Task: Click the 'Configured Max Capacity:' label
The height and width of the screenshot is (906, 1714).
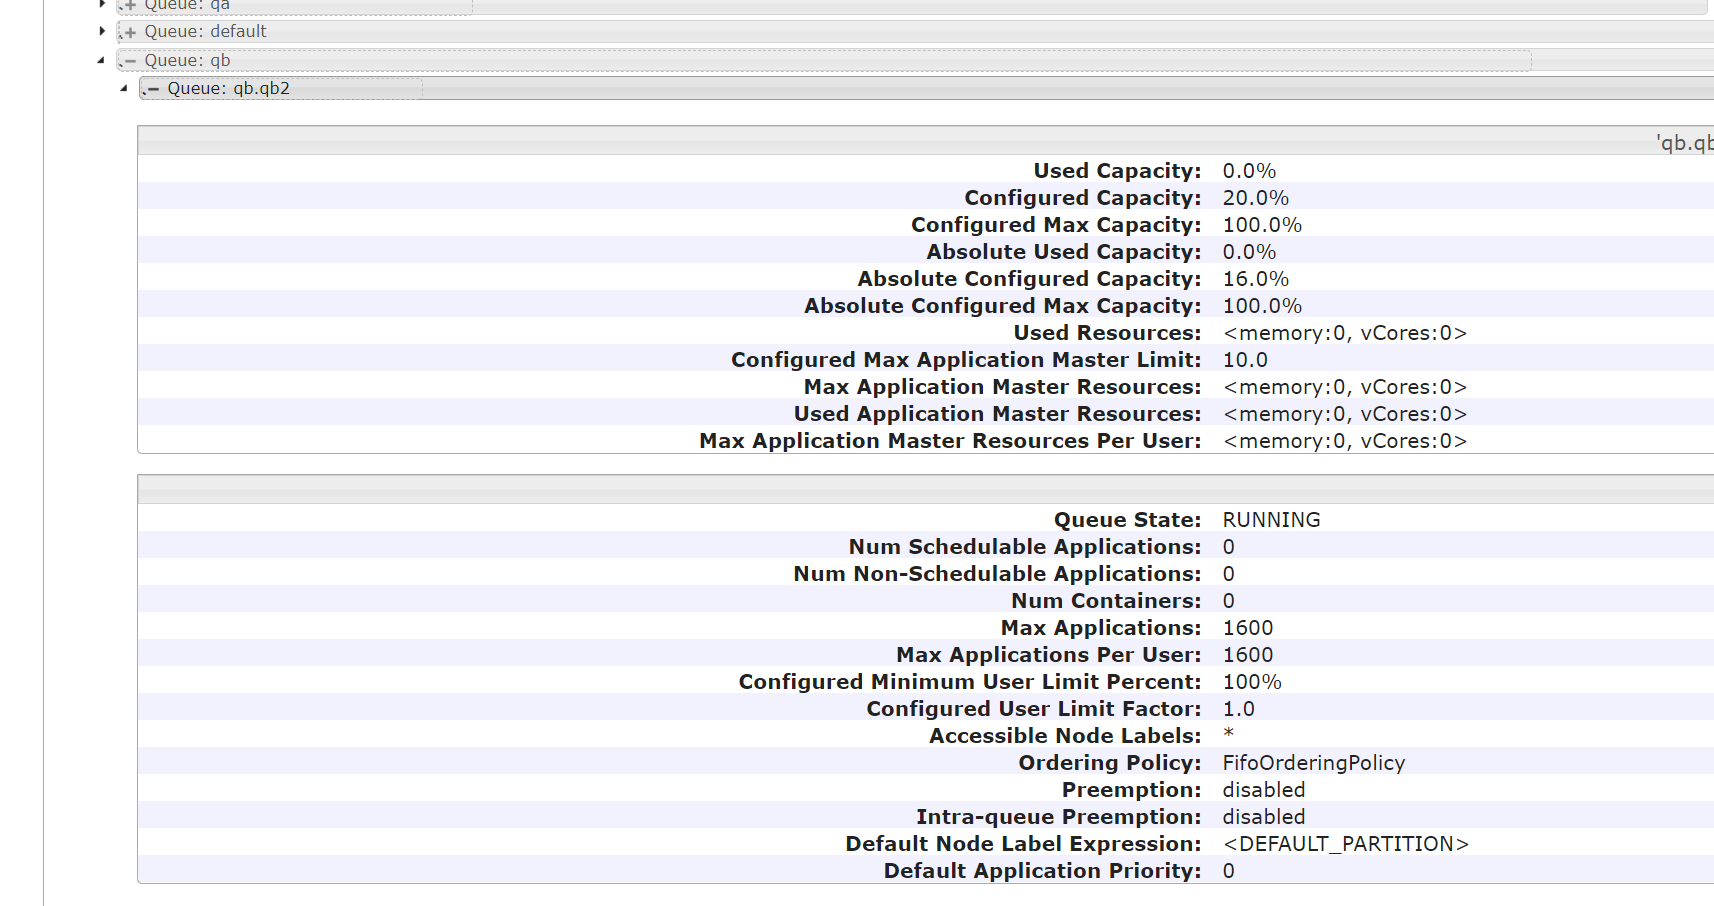Action: pyautogui.click(x=1056, y=225)
